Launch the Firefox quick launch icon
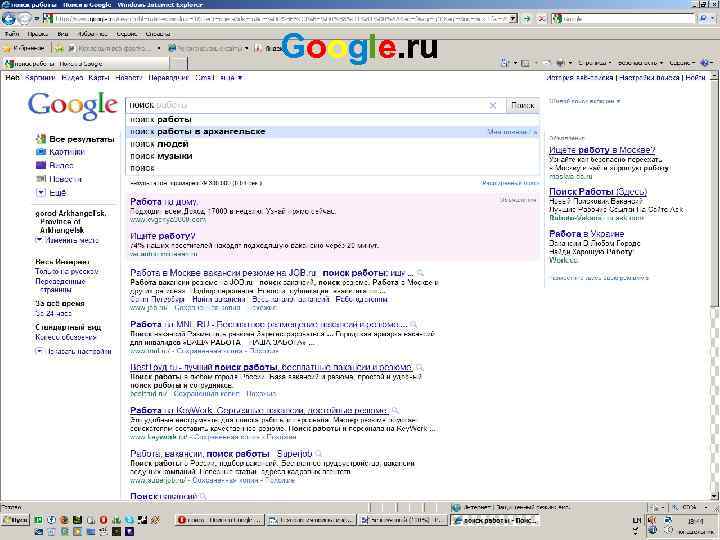This screenshot has height=540, width=720. point(64,520)
